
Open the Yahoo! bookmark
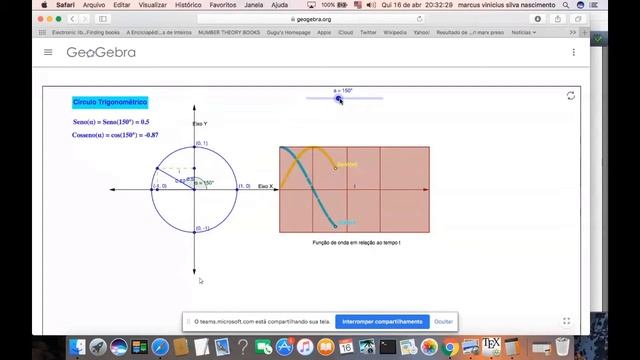pyautogui.click(x=421, y=32)
